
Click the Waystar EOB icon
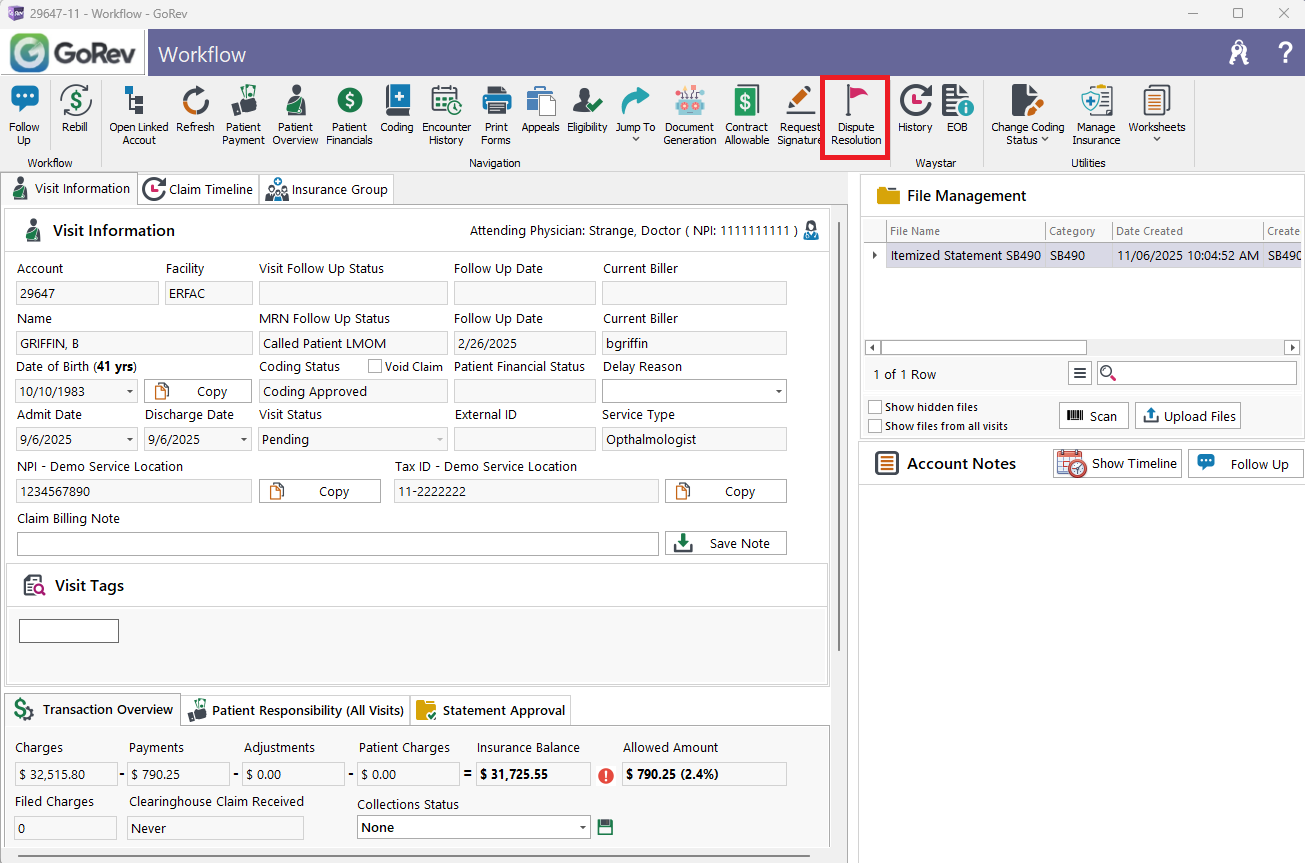tap(957, 109)
